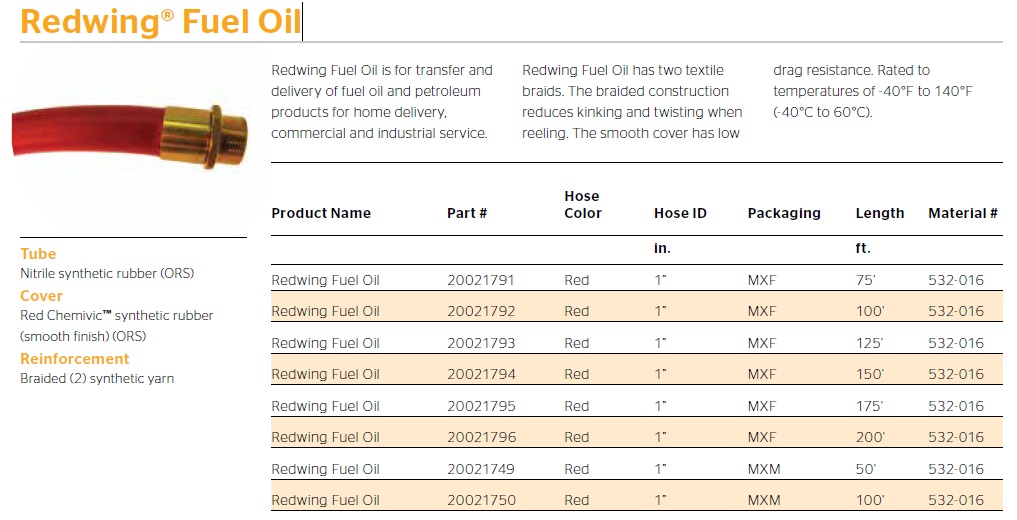Click the Hose Color column header
1017x520 pixels.
click(583, 205)
